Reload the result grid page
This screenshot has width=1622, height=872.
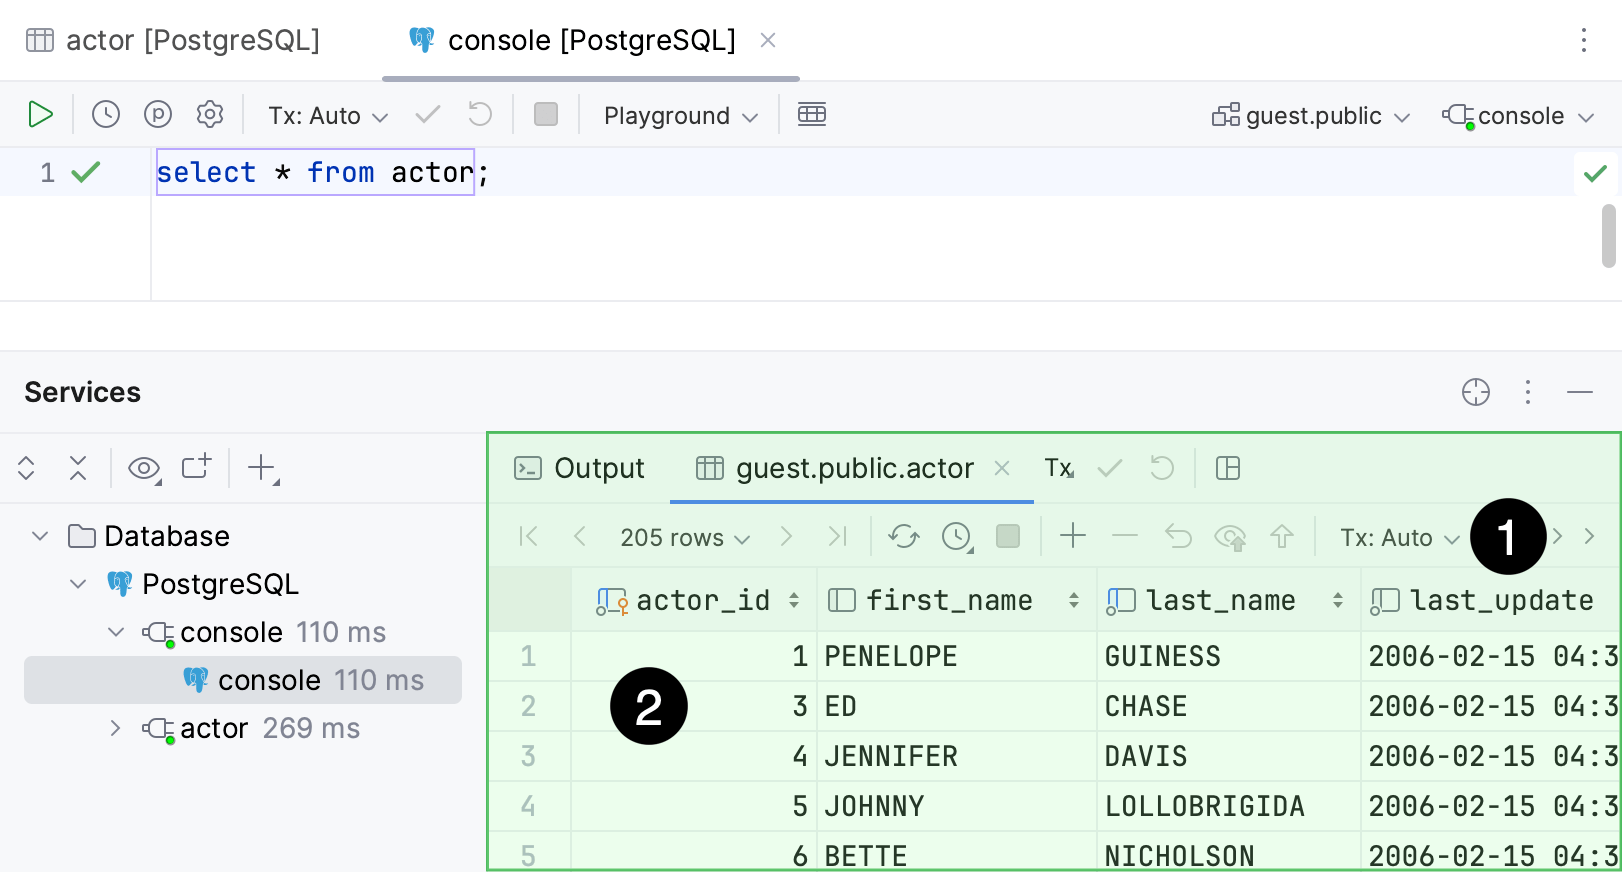pos(903,537)
